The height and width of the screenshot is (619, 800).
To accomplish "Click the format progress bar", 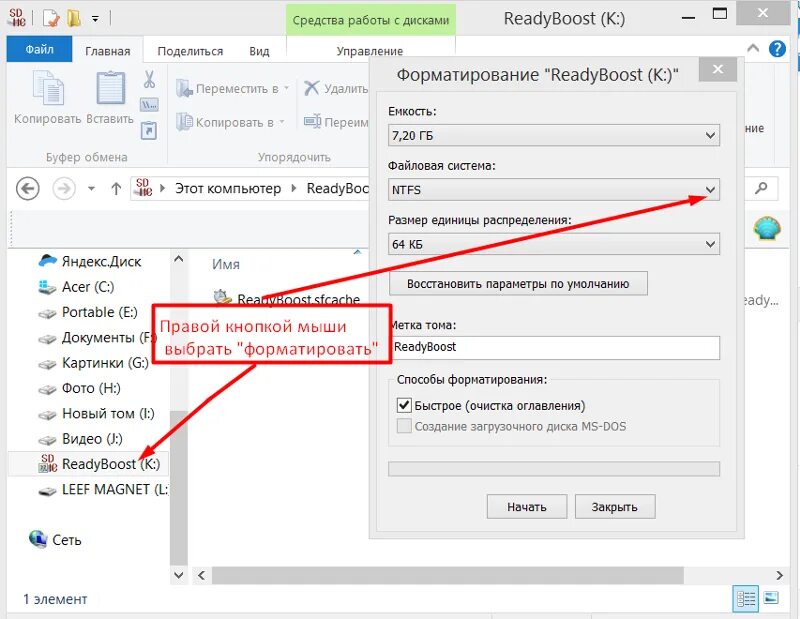I will (x=554, y=469).
